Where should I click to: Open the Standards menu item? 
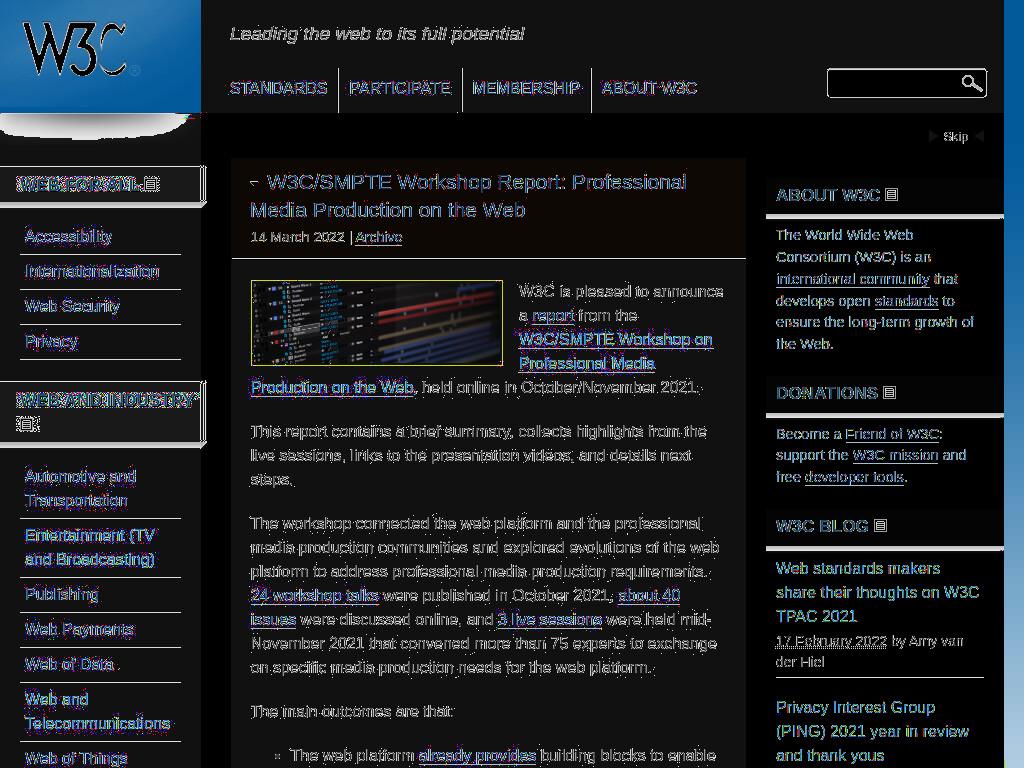pyautogui.click(x=278, y=88)
